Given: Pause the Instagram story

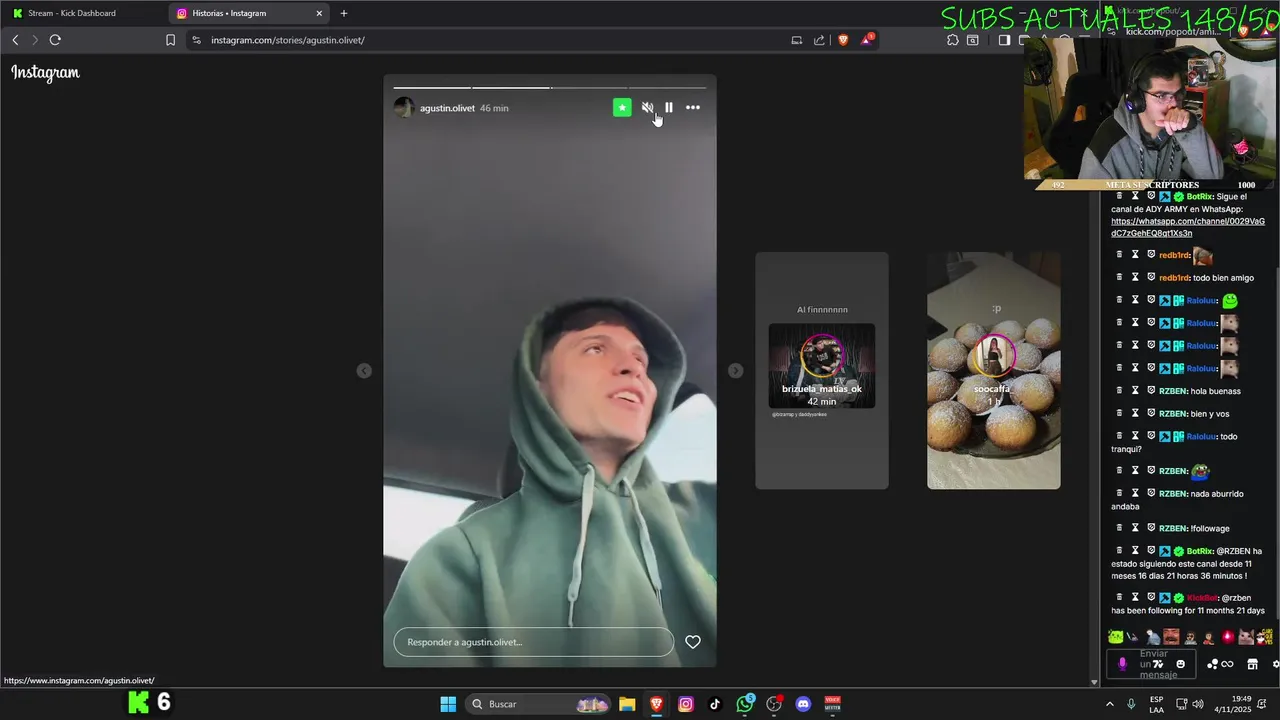Looking at the screenshot, I should pyautogui.click(x=669, y=107).
